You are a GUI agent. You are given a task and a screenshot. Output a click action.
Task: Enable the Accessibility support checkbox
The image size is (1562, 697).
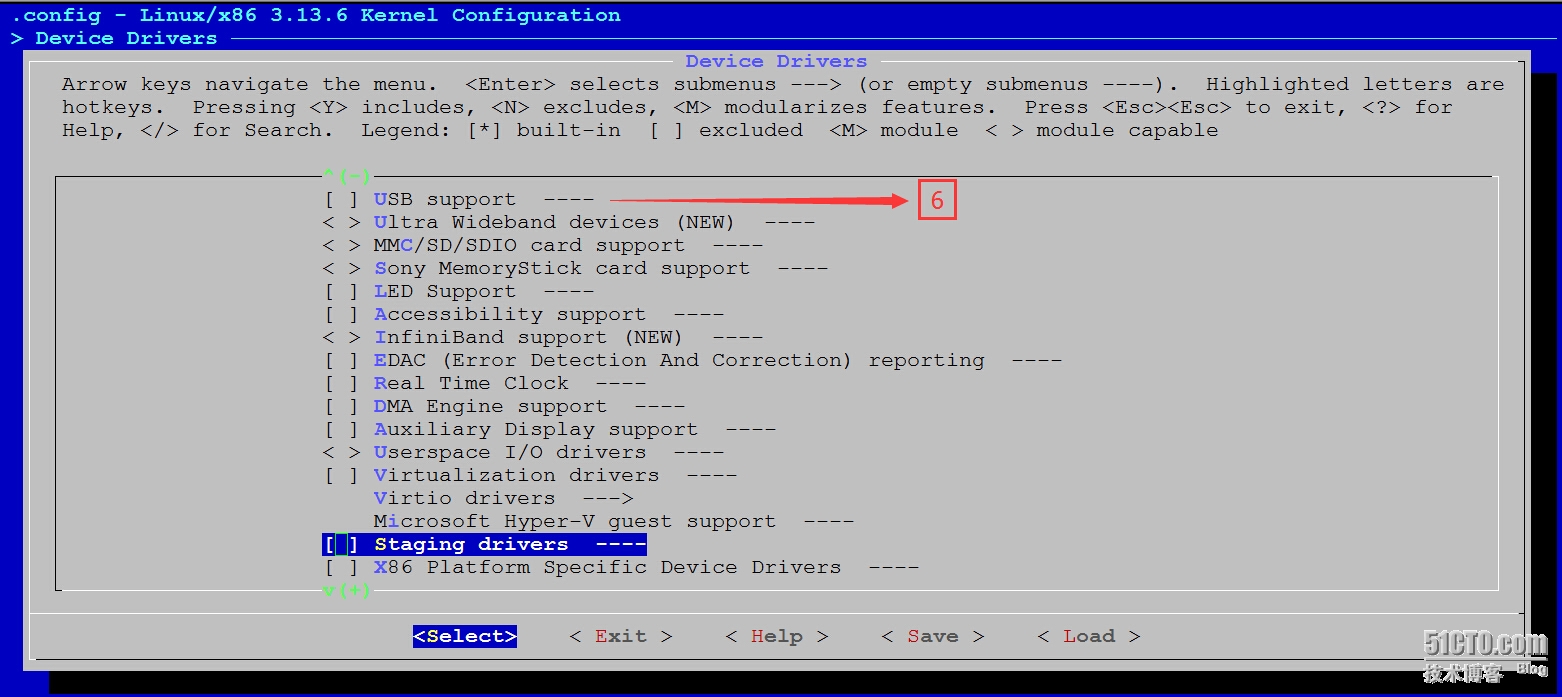(341, 314)
